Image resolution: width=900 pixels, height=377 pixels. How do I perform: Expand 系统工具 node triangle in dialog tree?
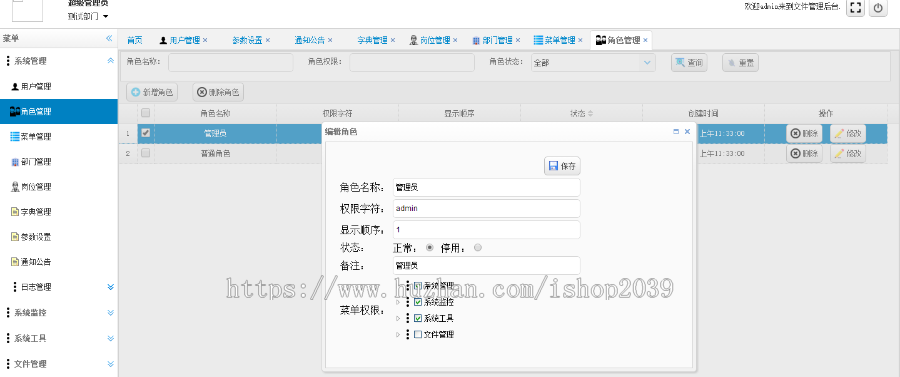(398, 318)
